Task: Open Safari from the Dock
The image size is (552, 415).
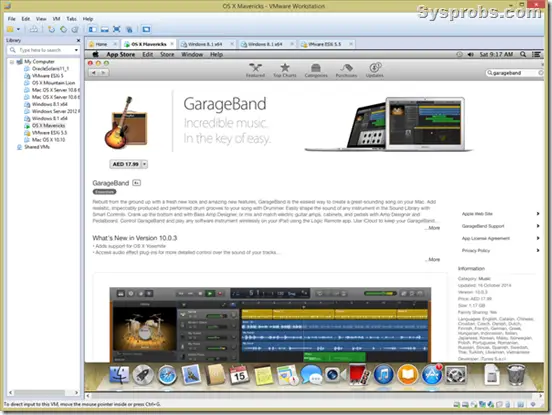Action: point(167,375)
